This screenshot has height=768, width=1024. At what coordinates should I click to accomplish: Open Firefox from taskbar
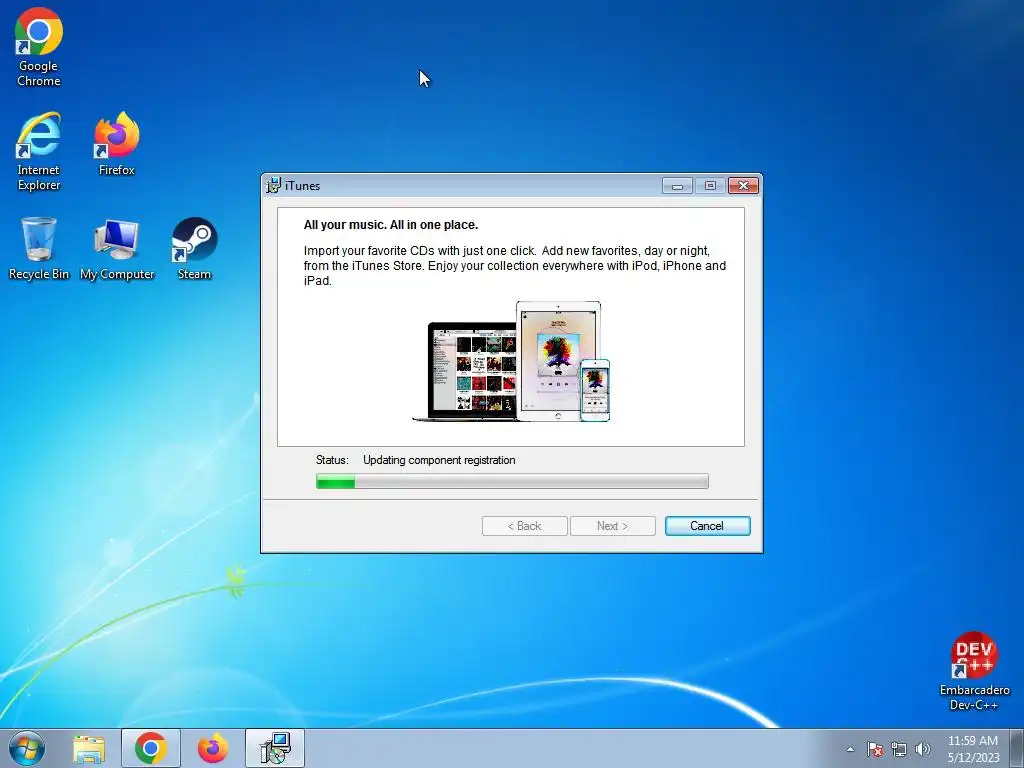[x=213, y=748]
